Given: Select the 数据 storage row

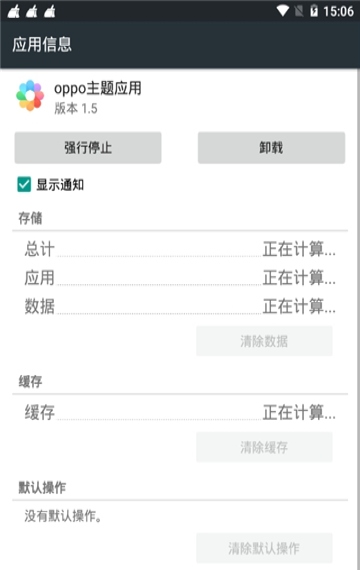Looking at the screenshot, I should (x=180, y=306).
